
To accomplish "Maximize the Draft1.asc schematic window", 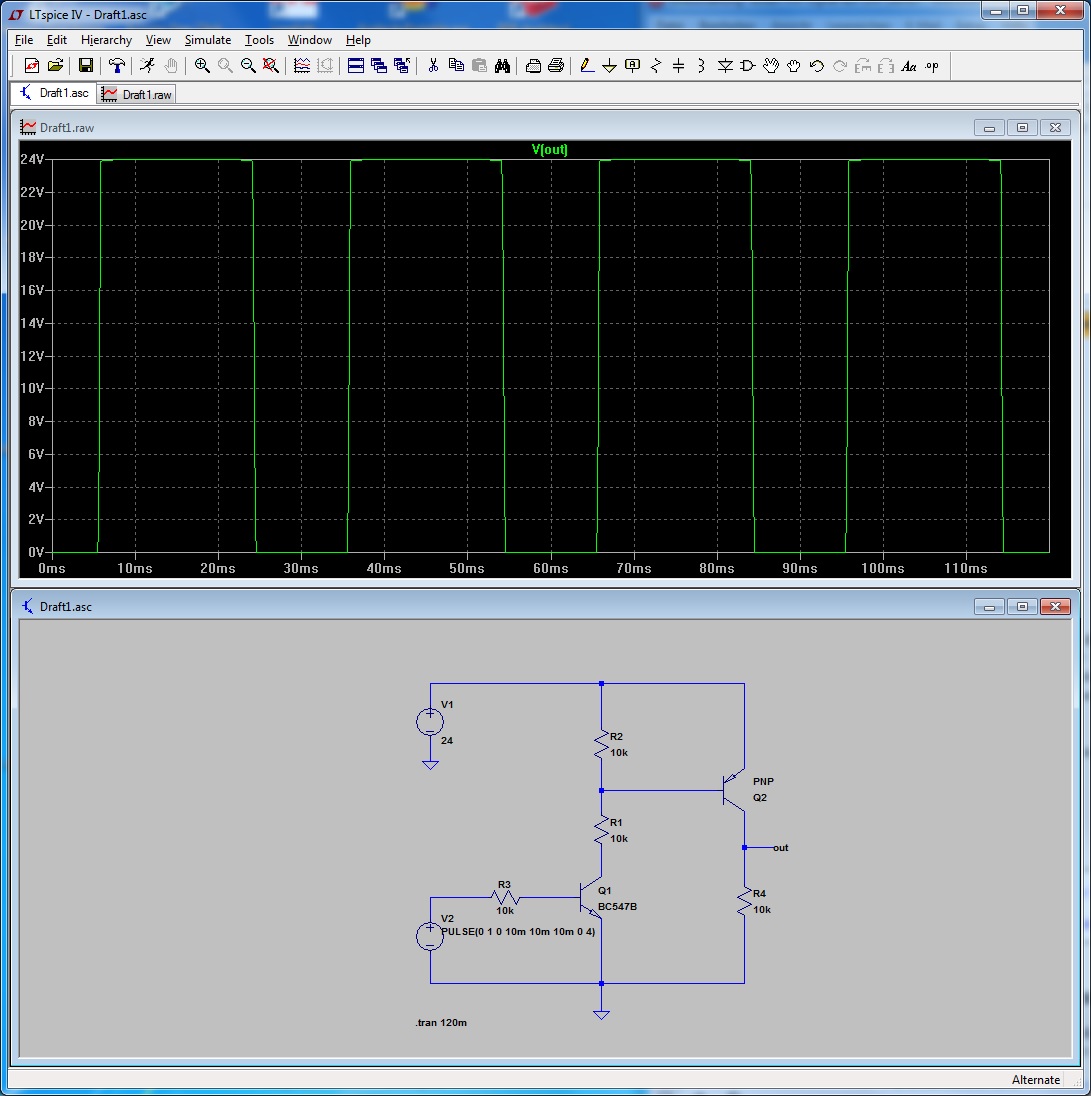I will point(1023,607).
